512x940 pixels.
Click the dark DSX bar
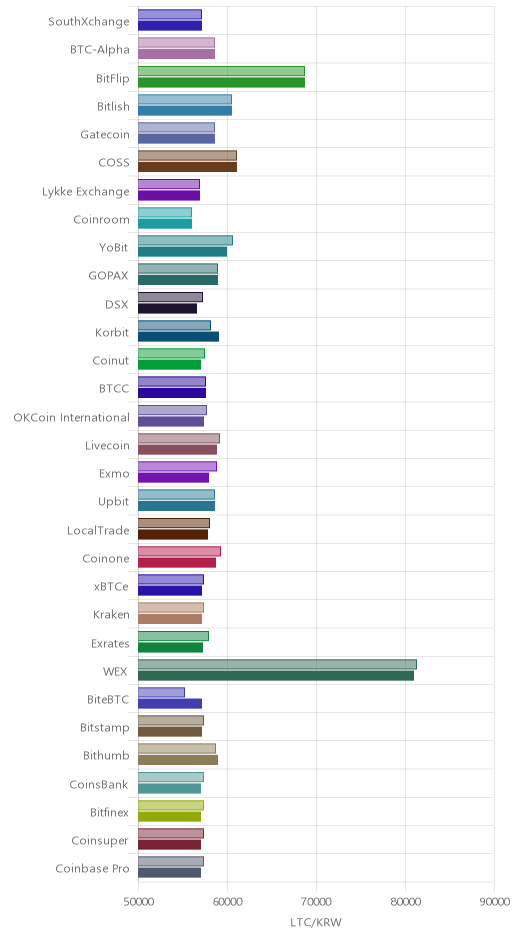point(167,309)
